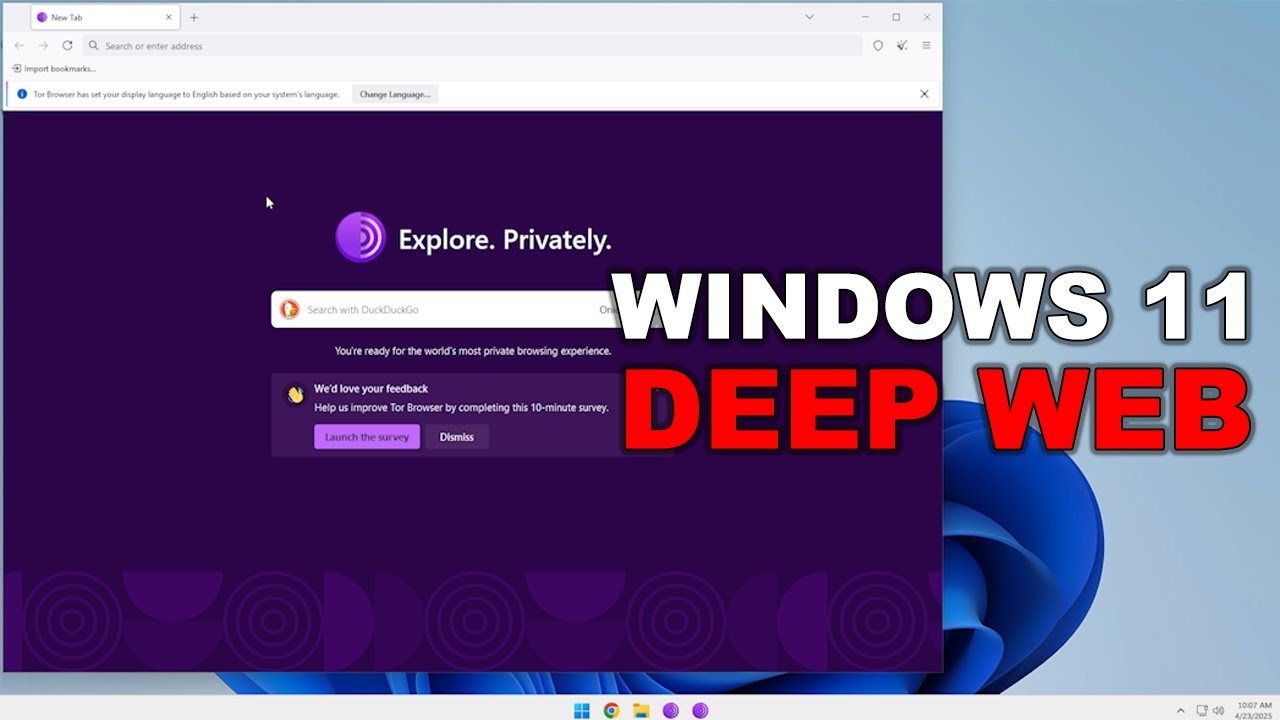This screenshot has height=720, width=1280.
Task: Focus the Search or enter address bar
Action: [x=472, y=46]
